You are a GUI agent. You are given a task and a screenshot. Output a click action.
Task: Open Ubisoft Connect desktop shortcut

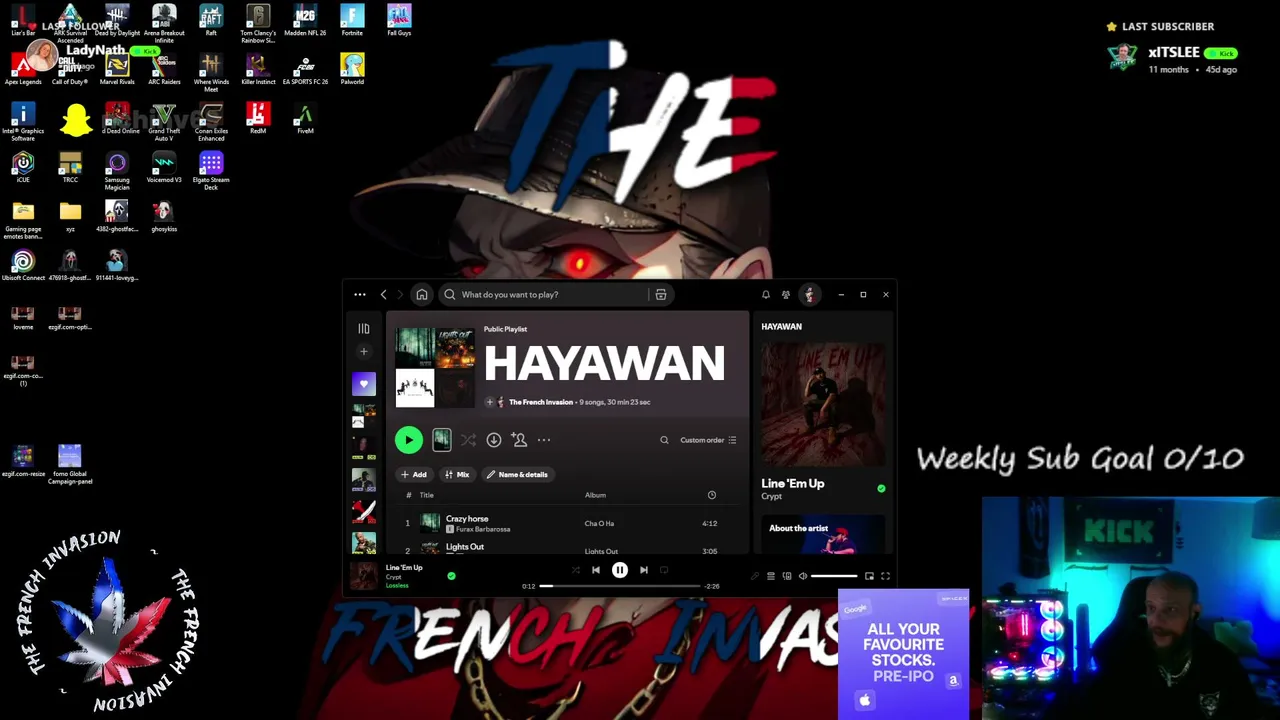23,265
